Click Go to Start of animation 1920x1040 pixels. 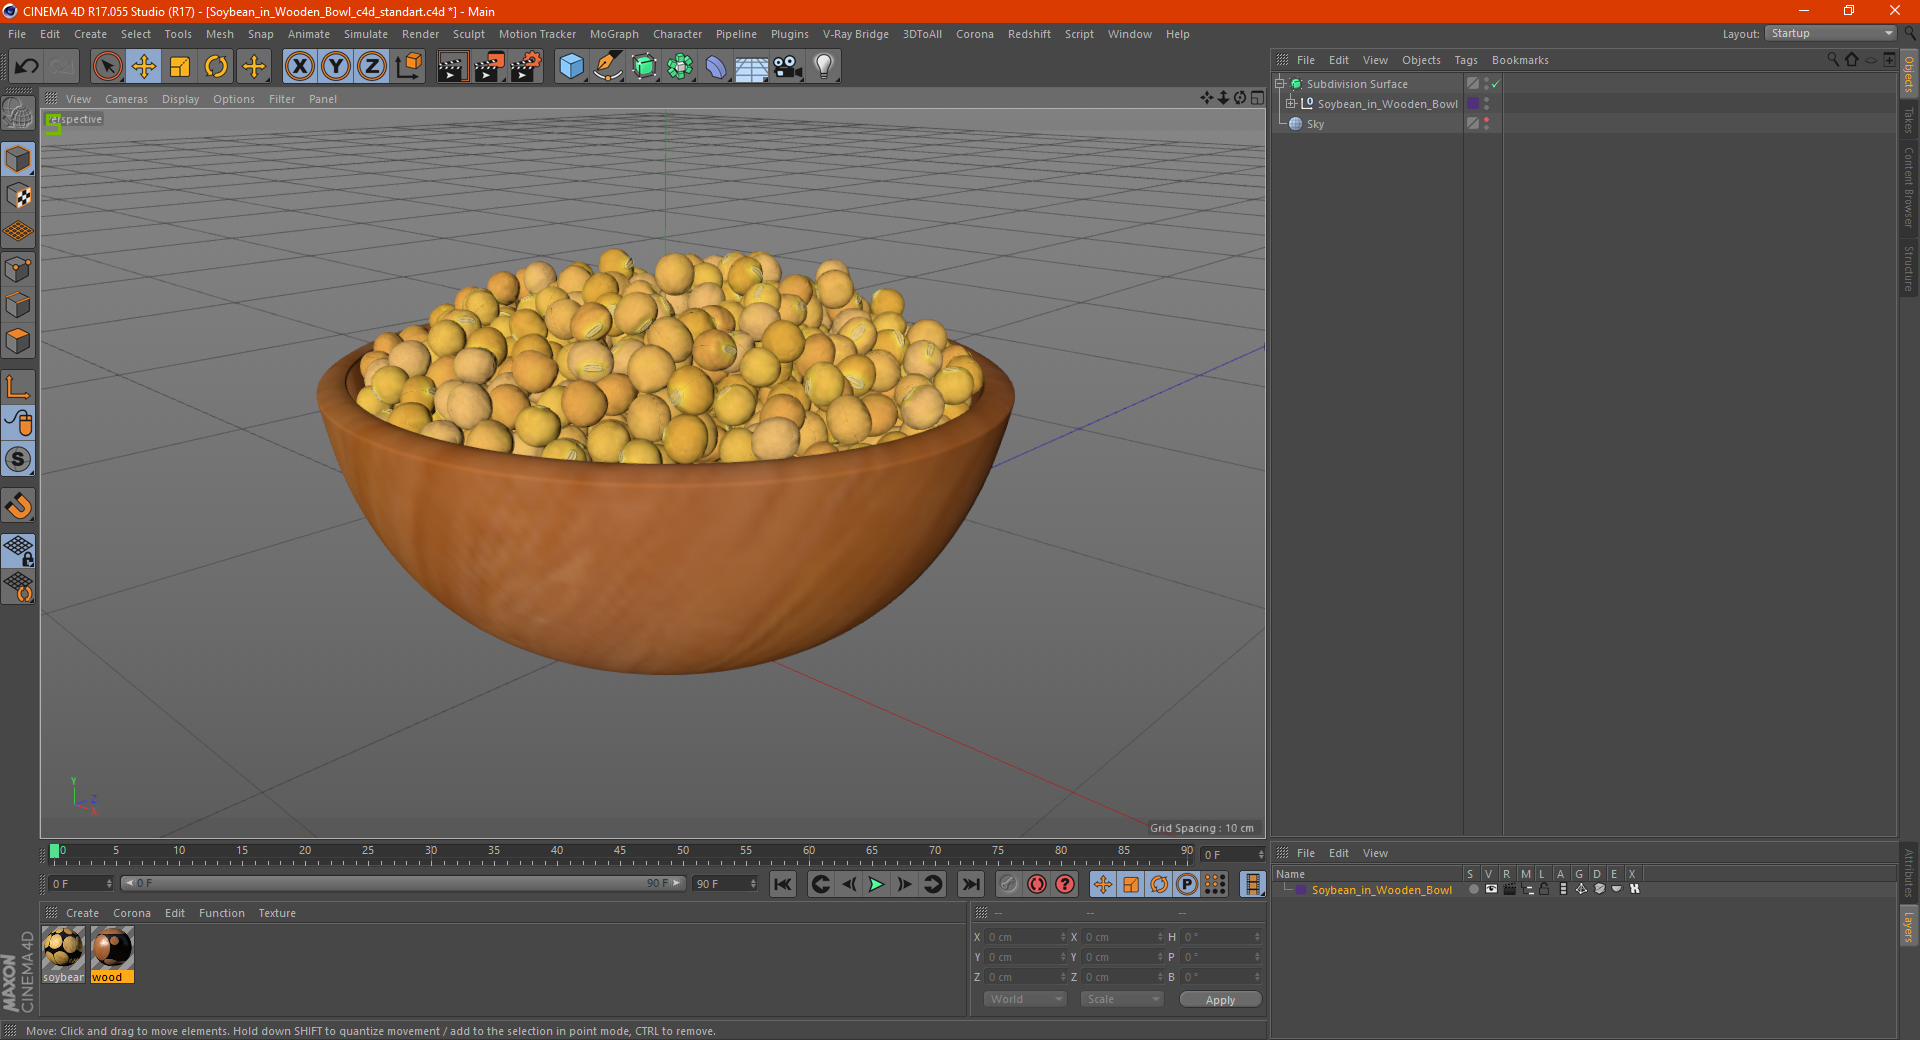point(783,884)
